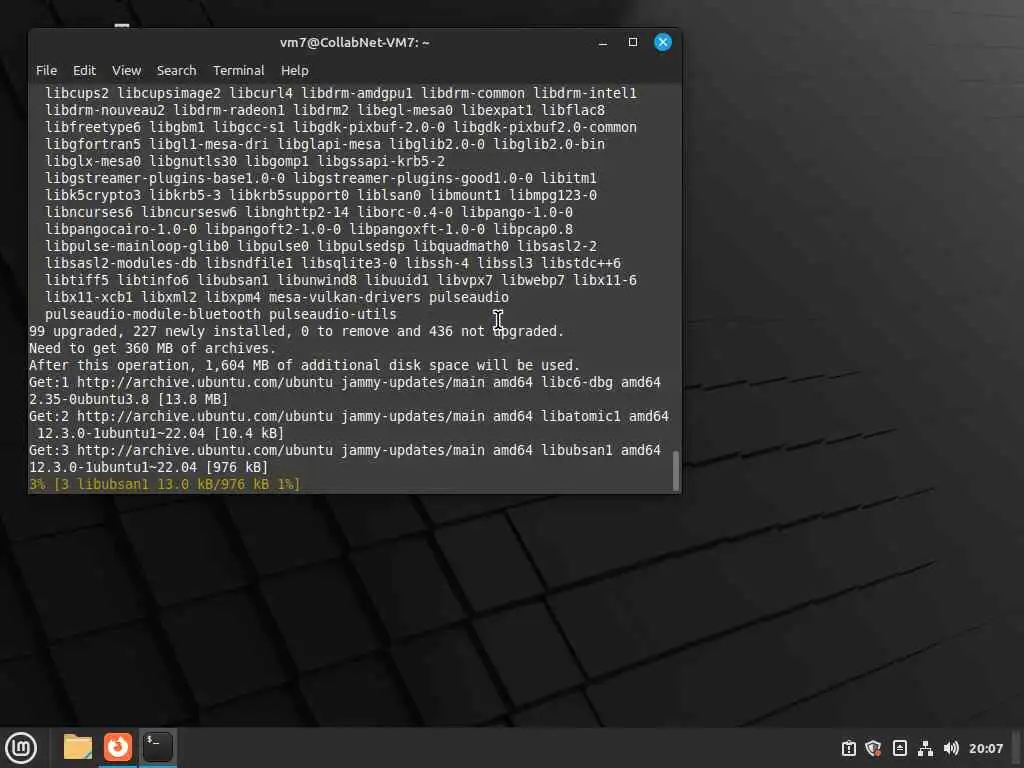Open the Firefox browser from the panel
Screen dimensions: 1024x768
pyautogui.click(x=118, y=747)
